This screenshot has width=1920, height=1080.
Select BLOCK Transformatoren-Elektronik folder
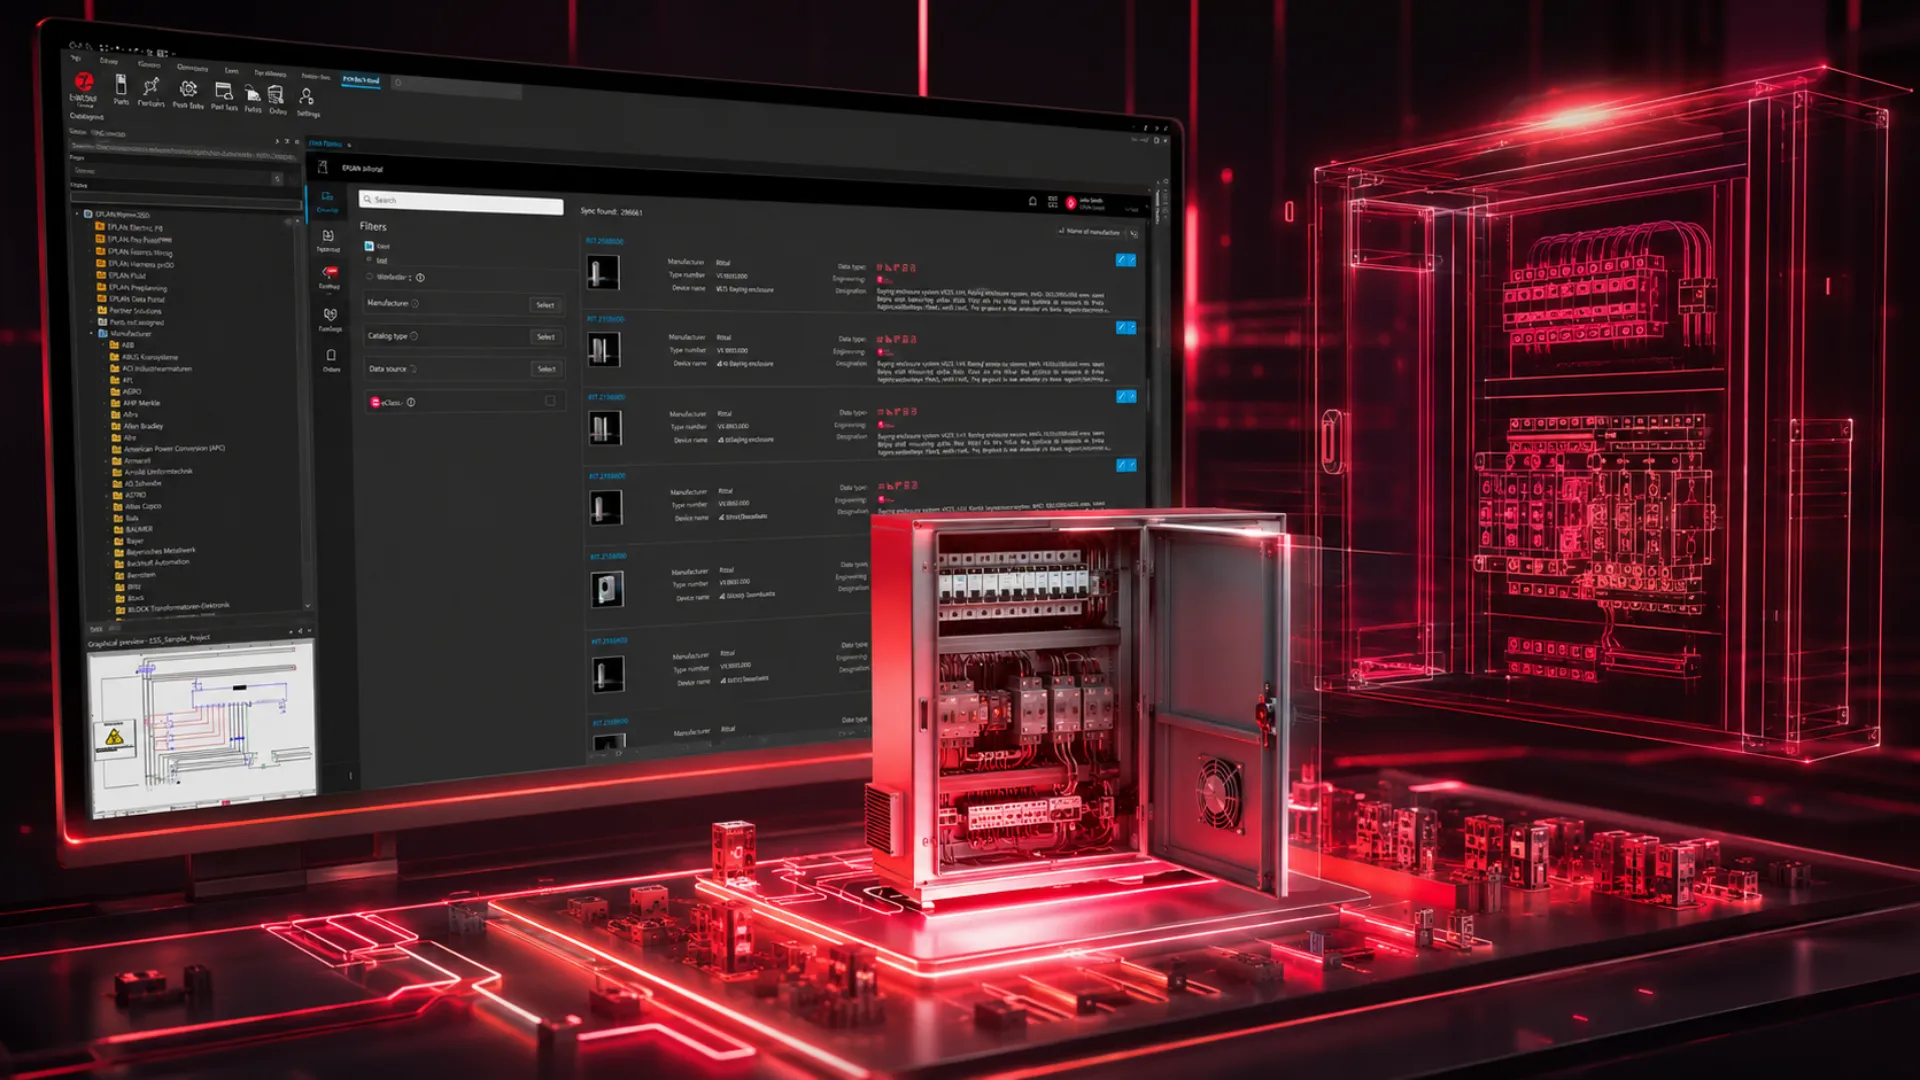[172, 608]
